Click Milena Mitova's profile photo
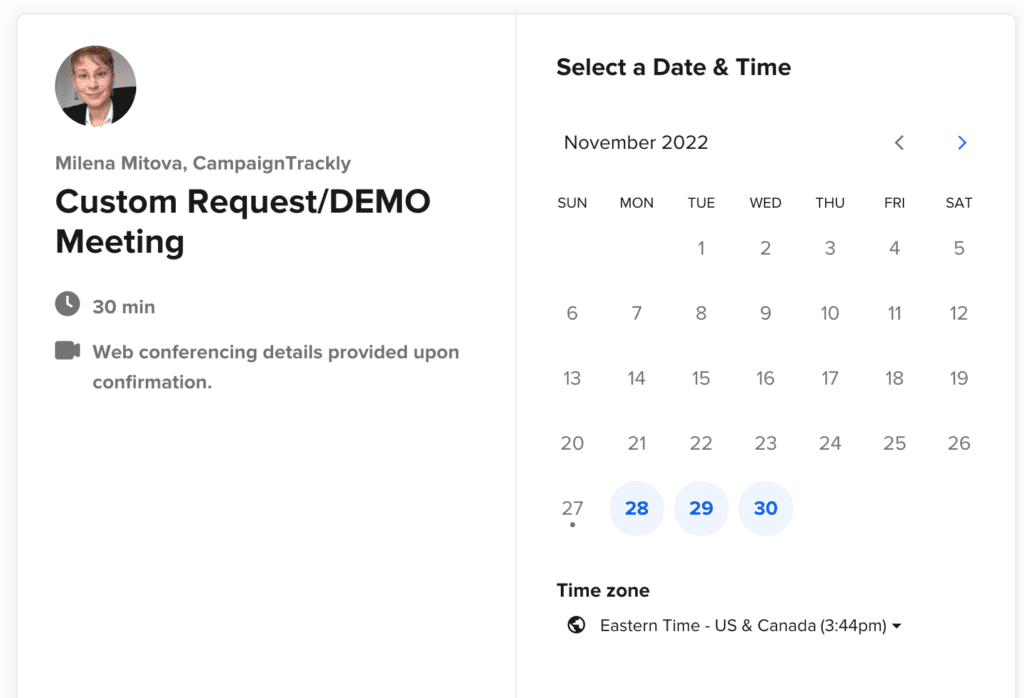Viewport: 1024px width, 698px height. 95,86
